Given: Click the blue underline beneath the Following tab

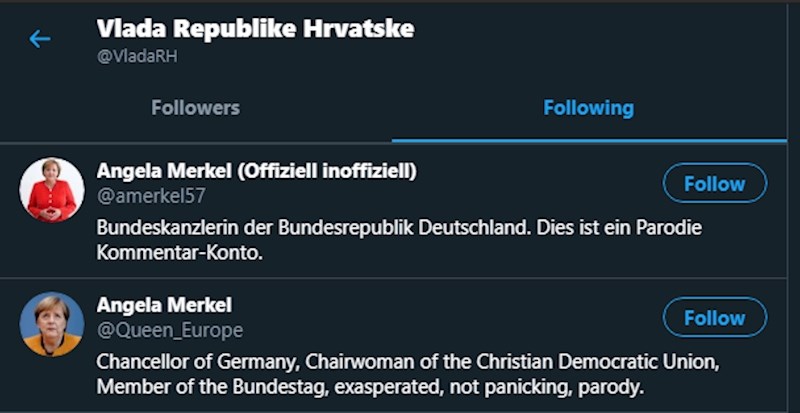Looking at the screenshot, I should (x=588, y=141).
